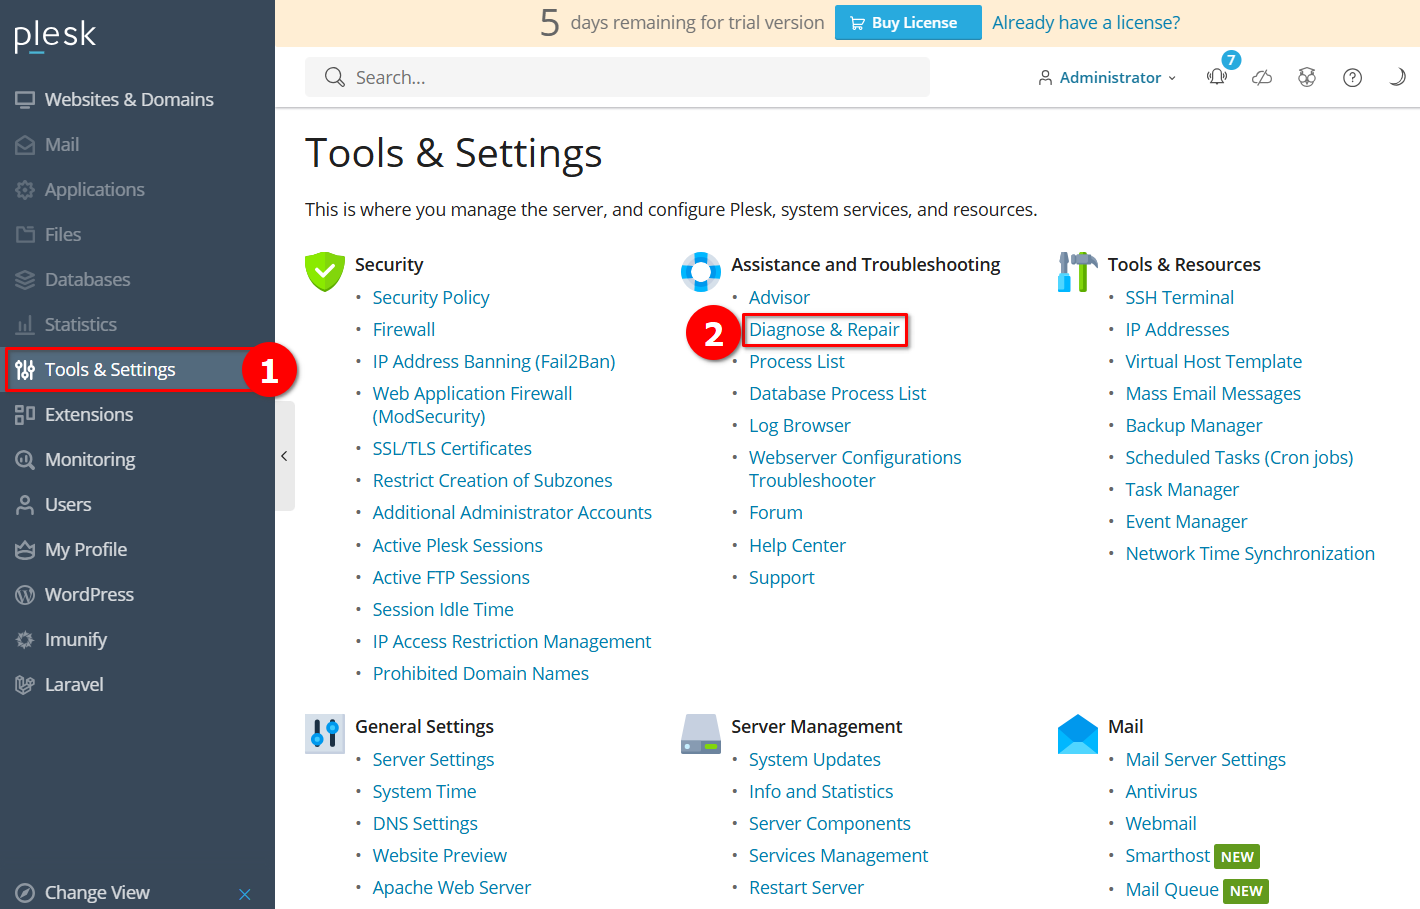The width and height of the screenshot is (1420, 909).
Task: Click the Mail envelope icon
Action: 1077,733
